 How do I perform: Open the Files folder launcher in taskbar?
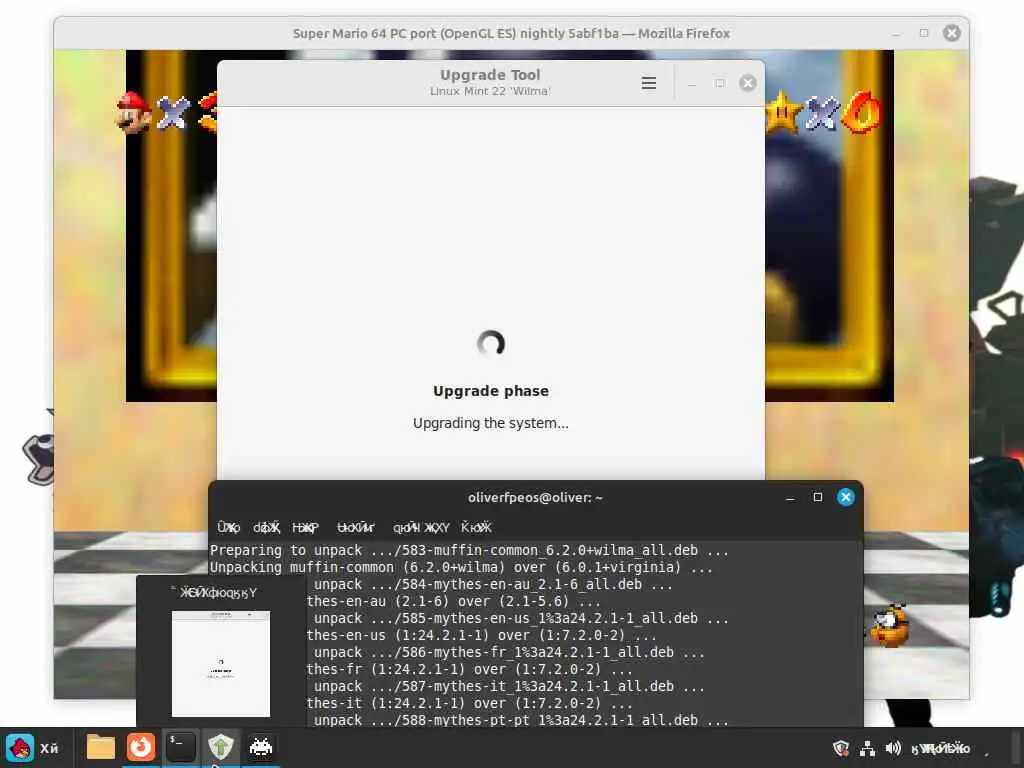click(101, 747)
